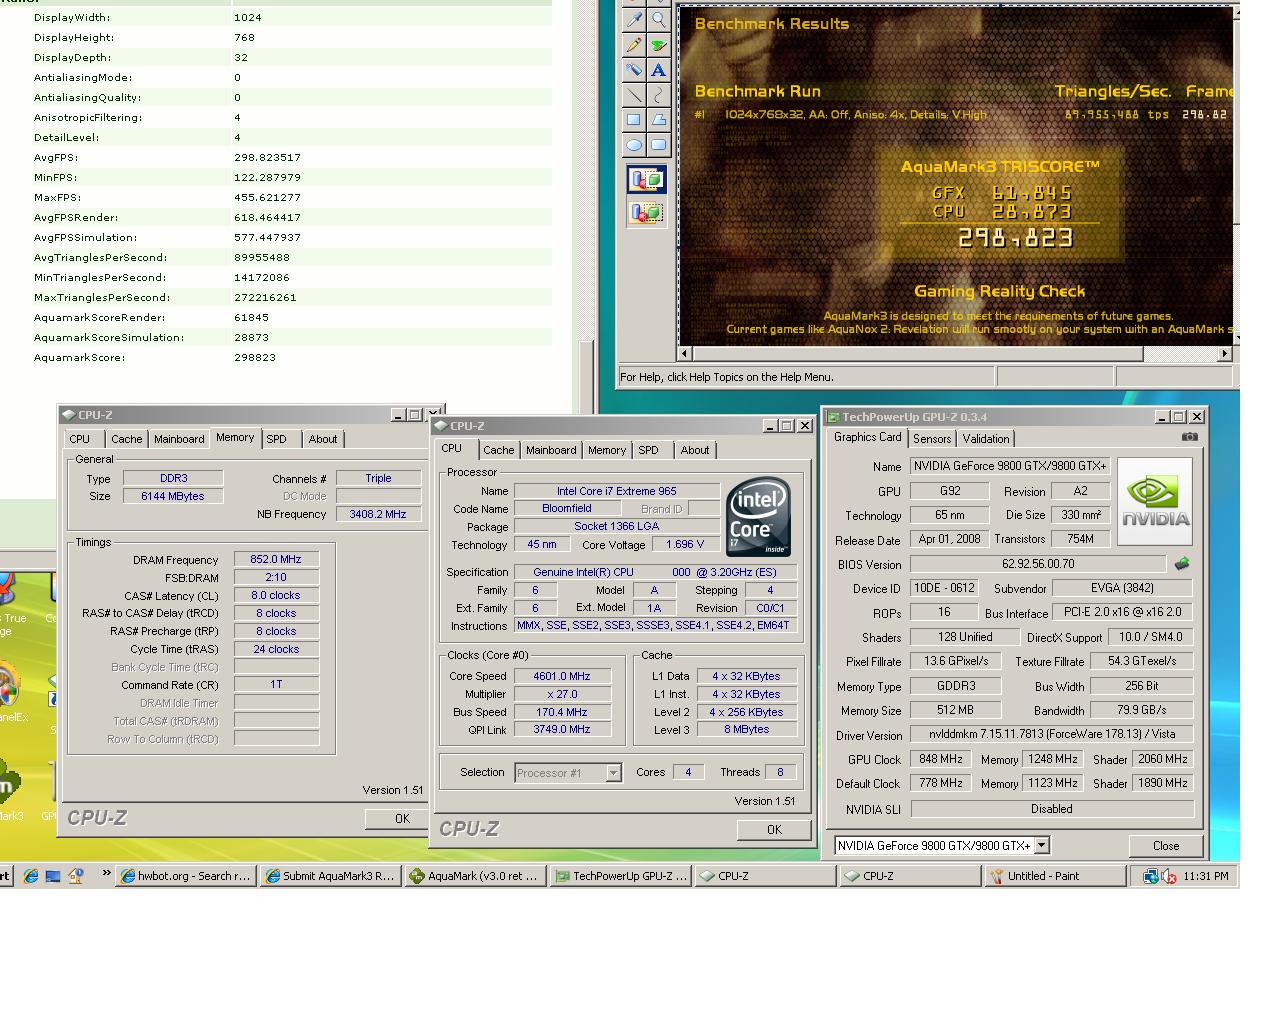Click the GPU-Z screenshot camera icon
Image resolution: width=1280 pixels, height=1024 pixels.
tap(1189, 436)
